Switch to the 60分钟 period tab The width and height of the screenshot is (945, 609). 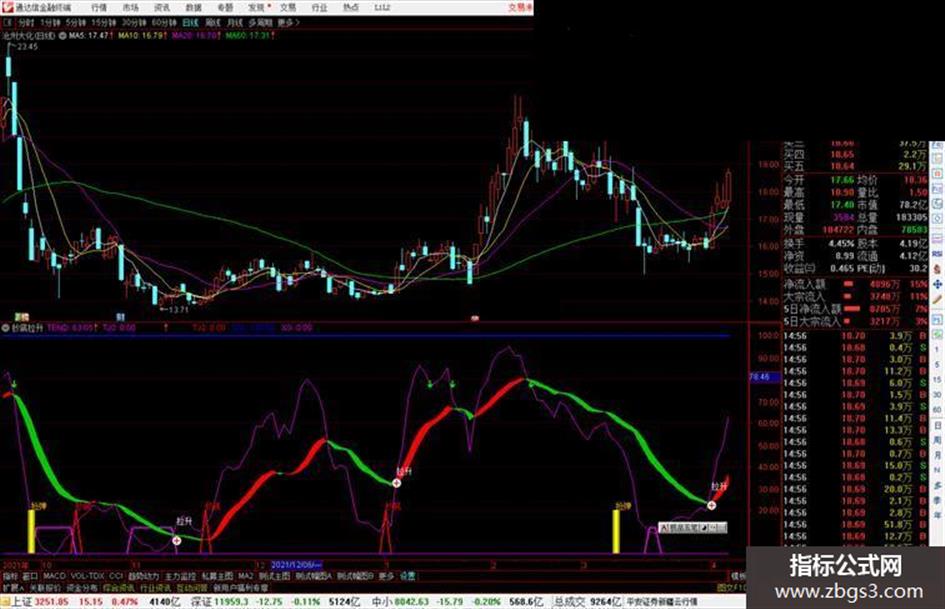tap(164, 23)
